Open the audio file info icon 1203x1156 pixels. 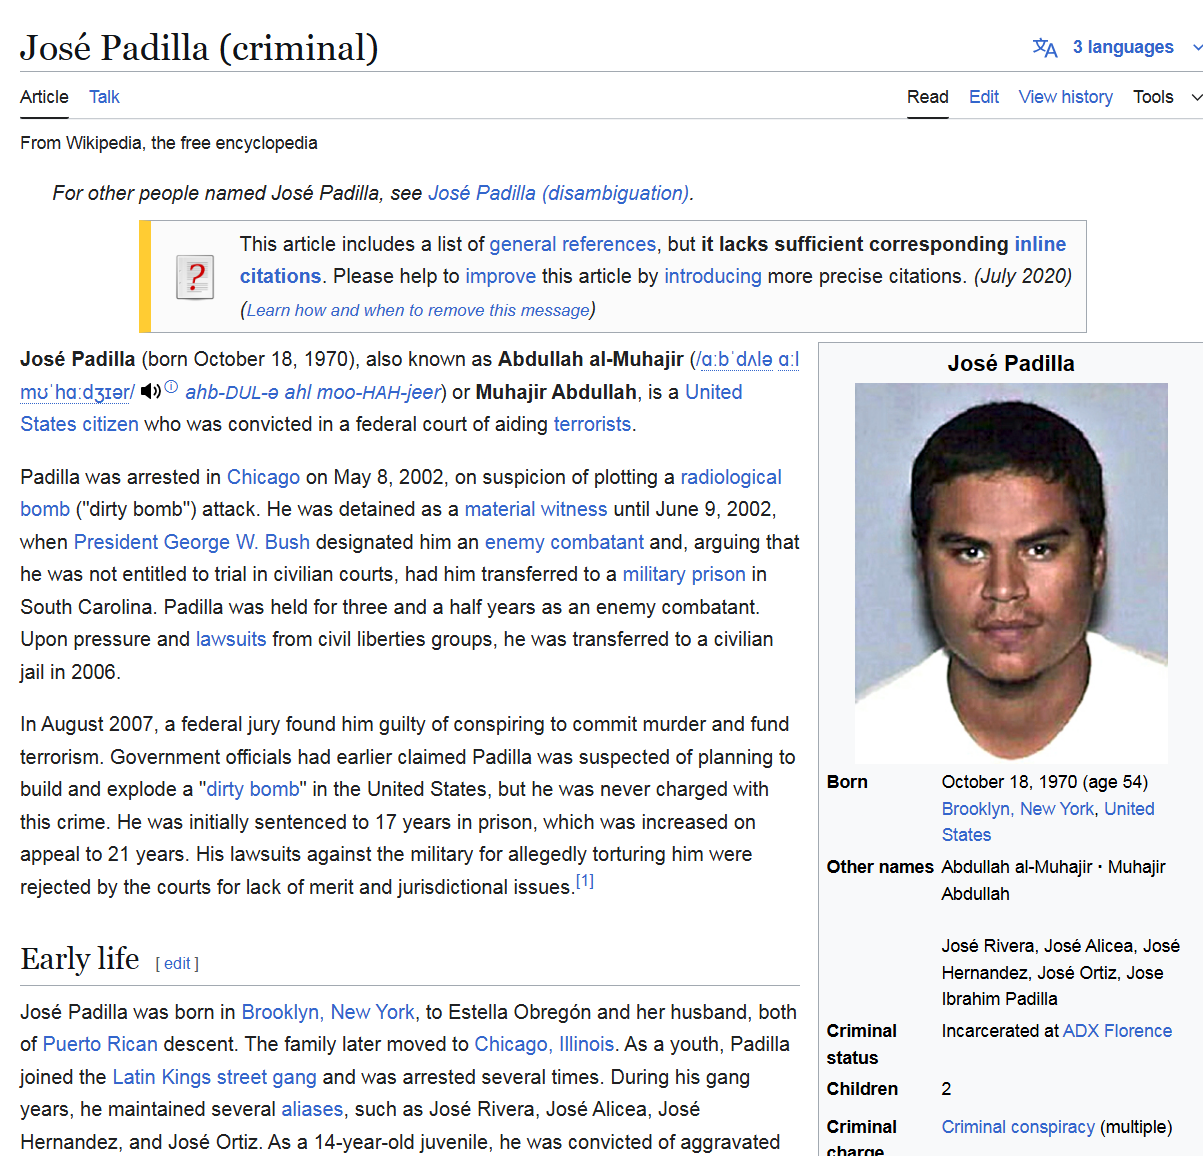point(171,387)
